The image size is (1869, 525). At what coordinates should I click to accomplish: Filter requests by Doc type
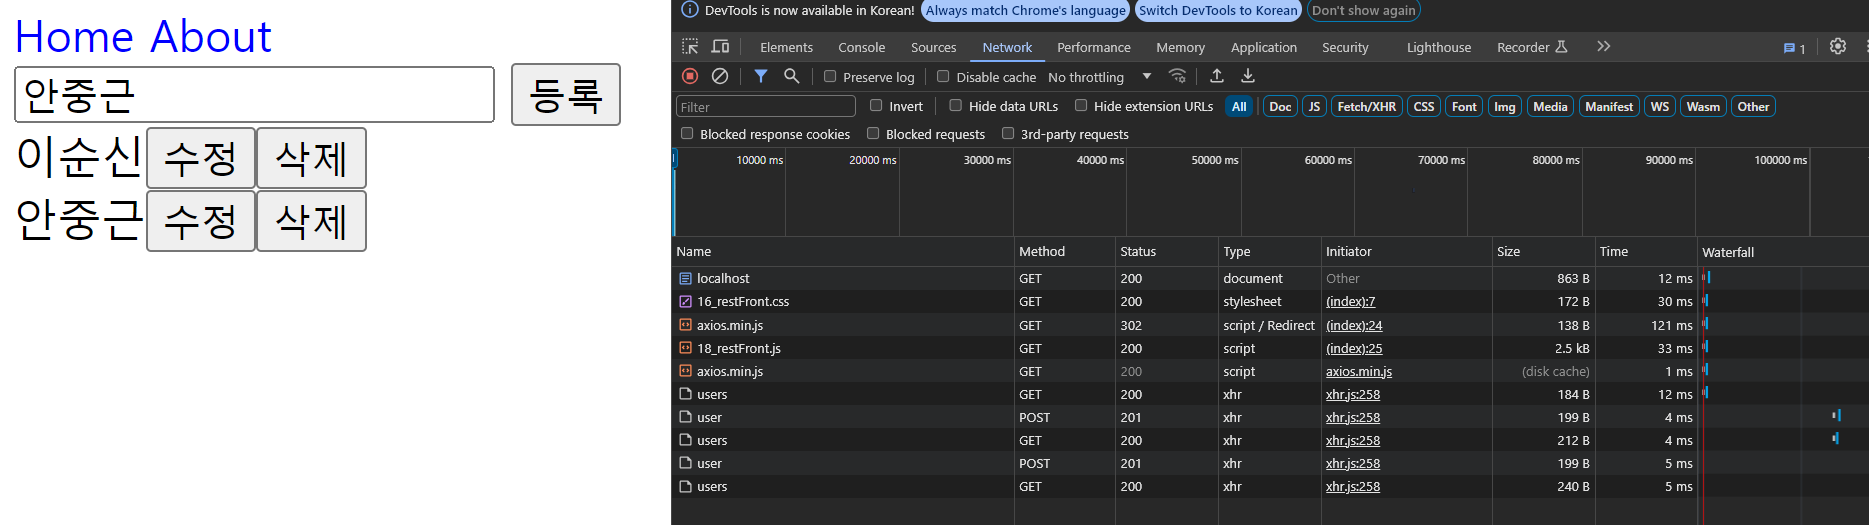tap(1280, 107)
